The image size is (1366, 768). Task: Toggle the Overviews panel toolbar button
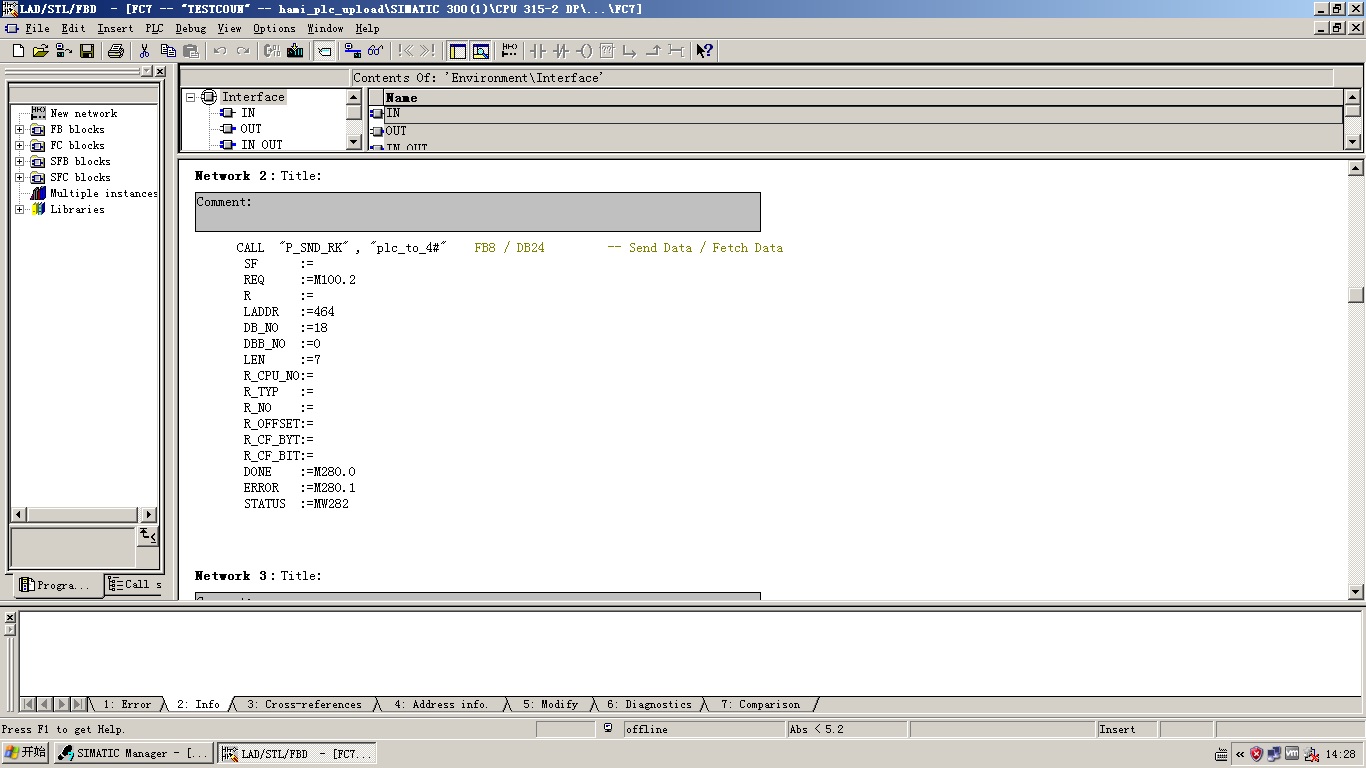point(457,51)
